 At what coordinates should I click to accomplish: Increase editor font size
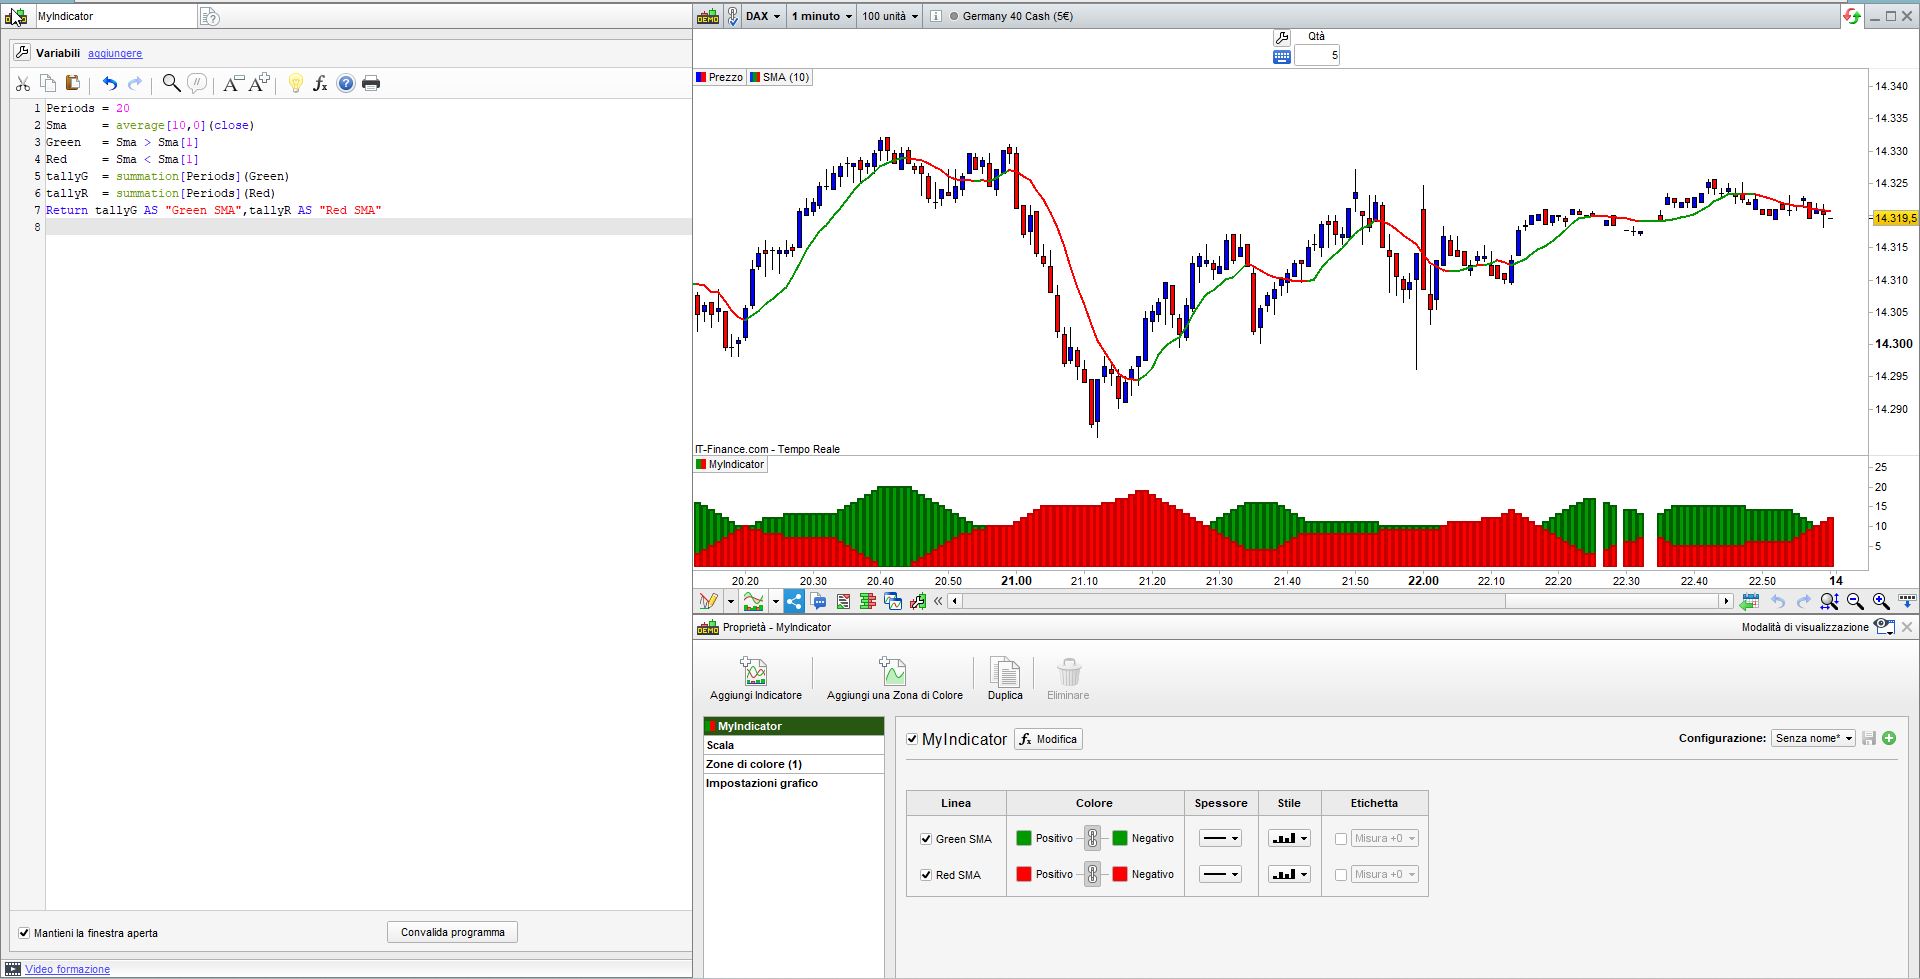coord(259,83)
